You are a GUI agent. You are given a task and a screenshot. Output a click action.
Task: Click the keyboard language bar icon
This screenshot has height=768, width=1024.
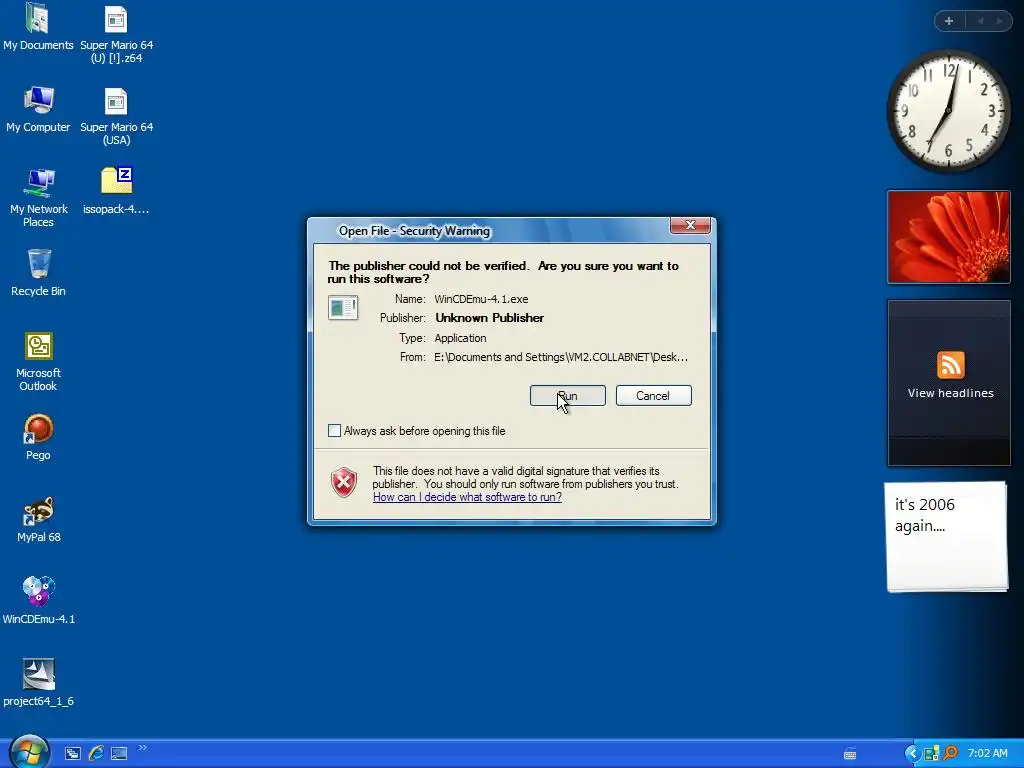850,754
